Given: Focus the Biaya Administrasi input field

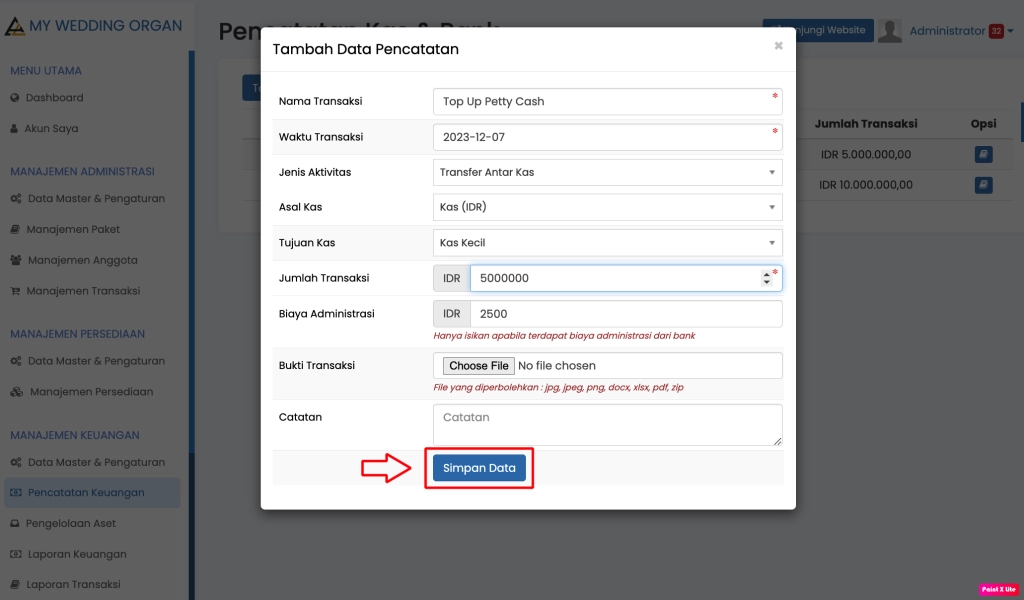Looking at the screenshot, I should (625, 314).
